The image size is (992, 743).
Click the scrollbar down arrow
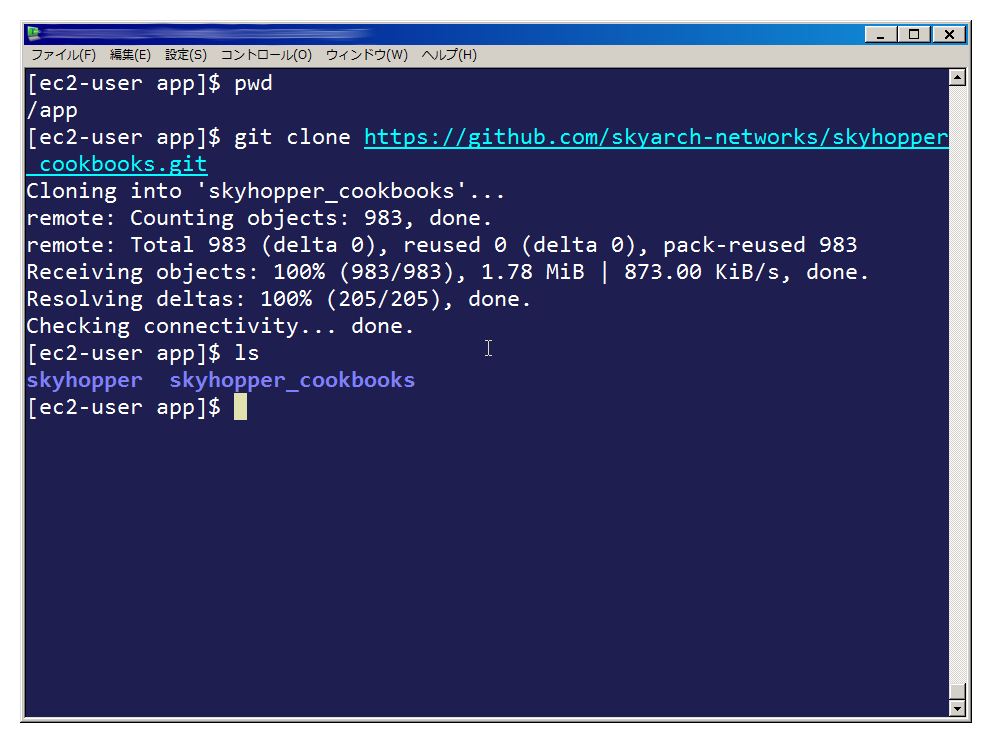[957, 708]
